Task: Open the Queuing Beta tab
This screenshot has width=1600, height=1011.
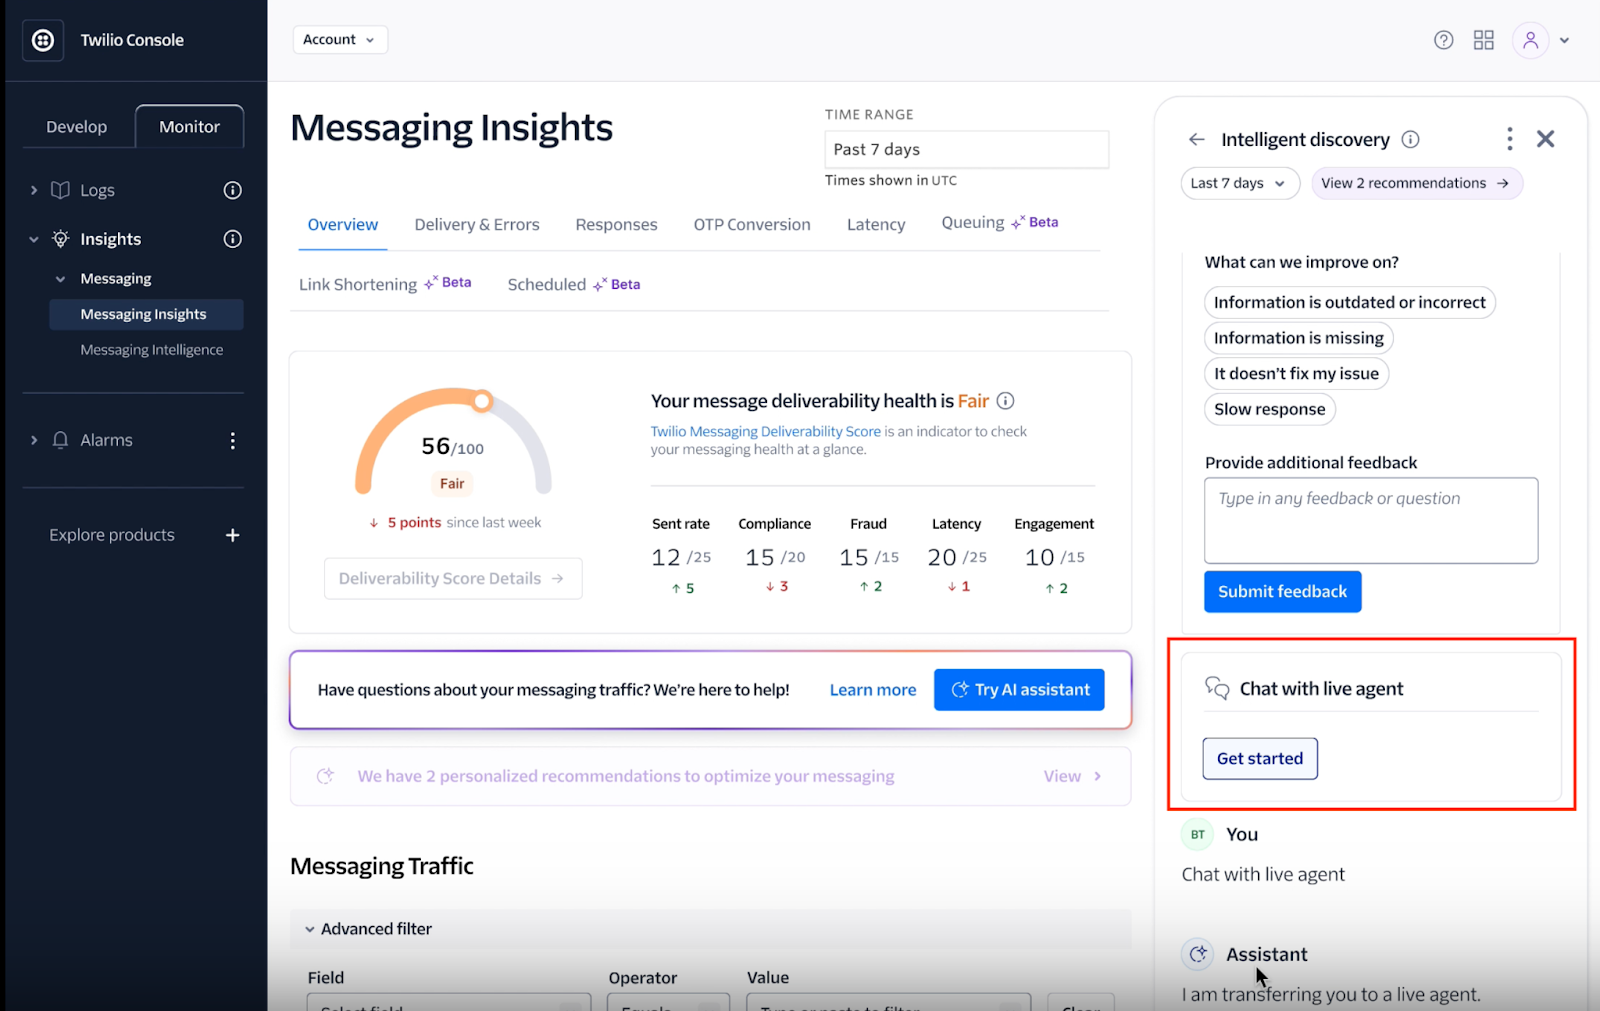Action: pyautogui.click(x=1000, y=223)
